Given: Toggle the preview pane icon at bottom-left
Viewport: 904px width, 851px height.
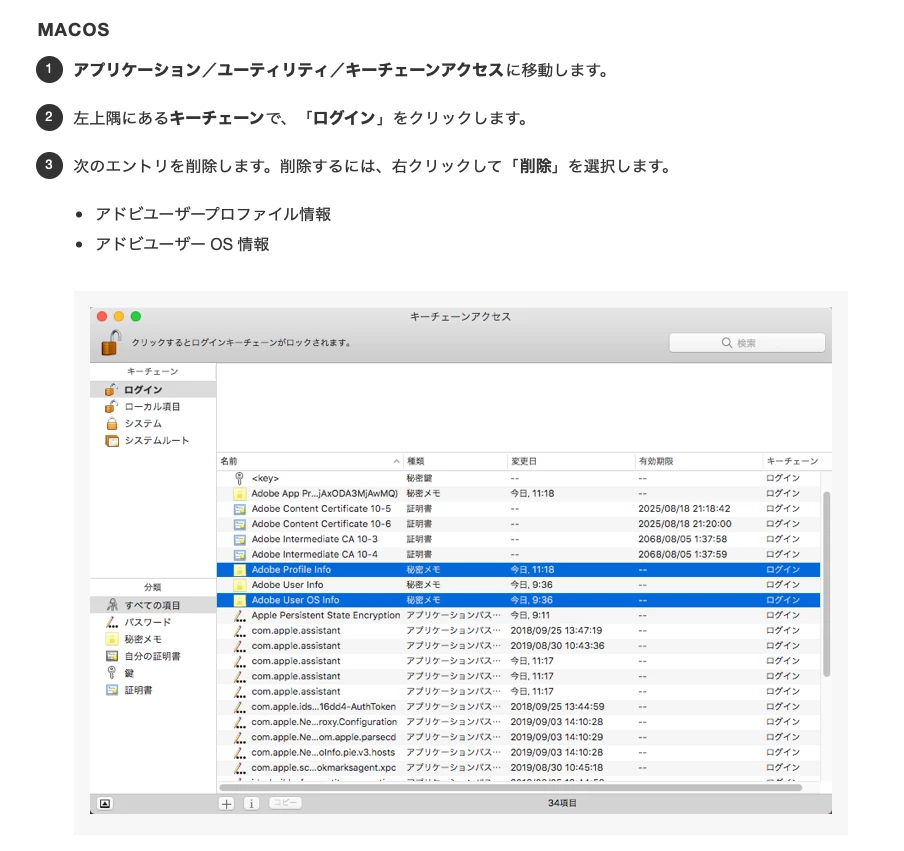Looking at the screenshot, I should pyautogui.click(x=105, y=804).
